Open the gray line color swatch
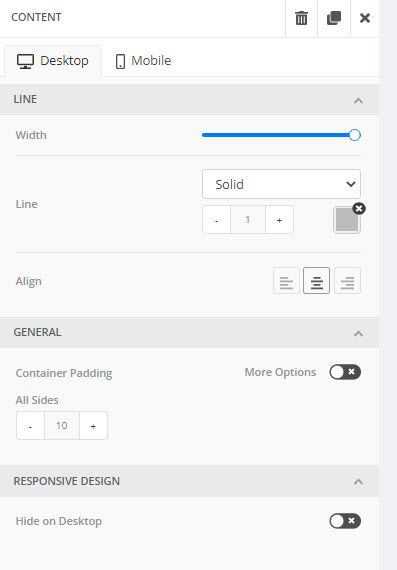The height and width of the screenshot is (570, 397). pyautogui.click(x=347, y=220)
